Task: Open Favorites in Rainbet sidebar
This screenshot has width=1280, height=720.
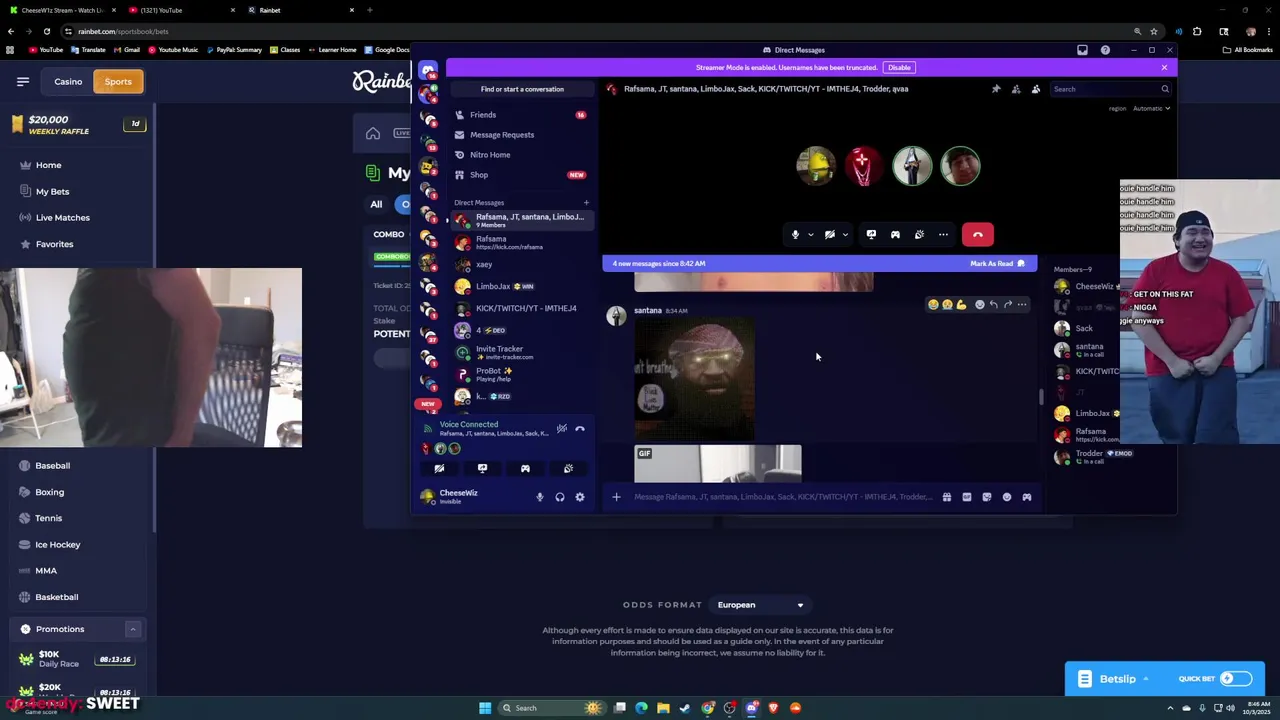Action: [x=54, y=244]
